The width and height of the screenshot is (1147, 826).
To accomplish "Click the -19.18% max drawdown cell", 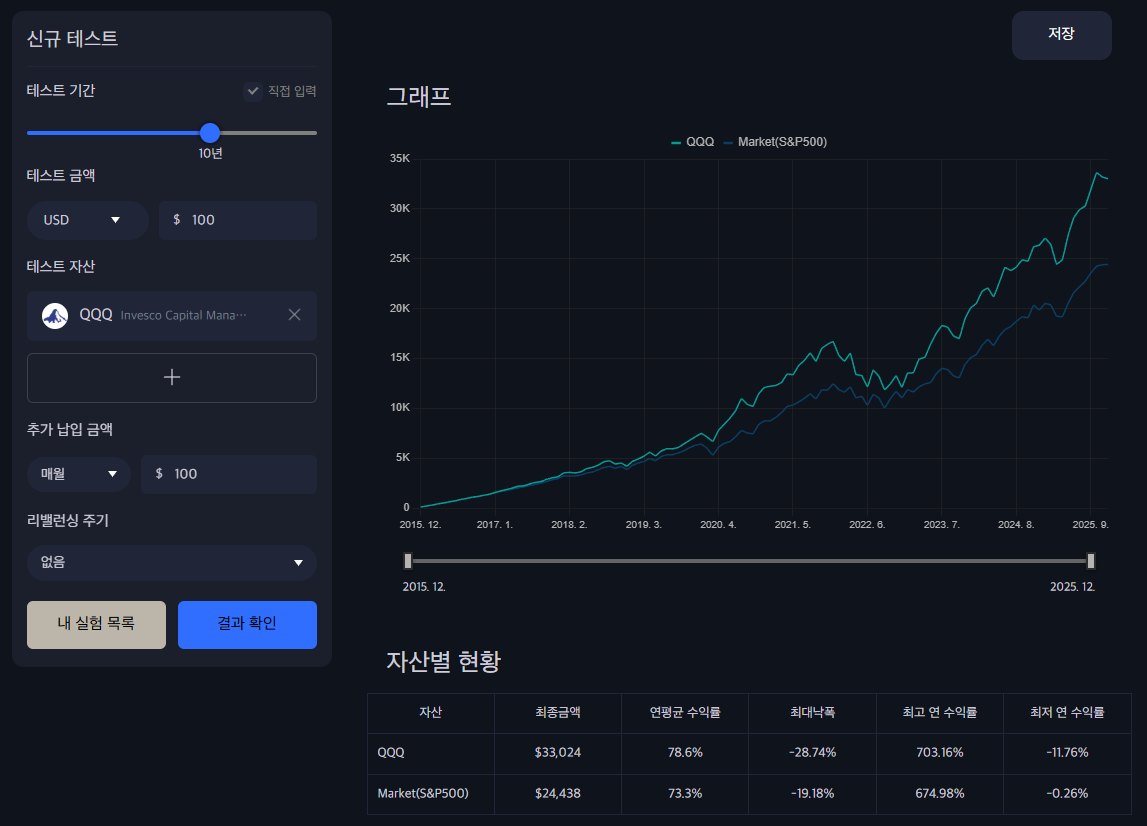I will 813,794.
